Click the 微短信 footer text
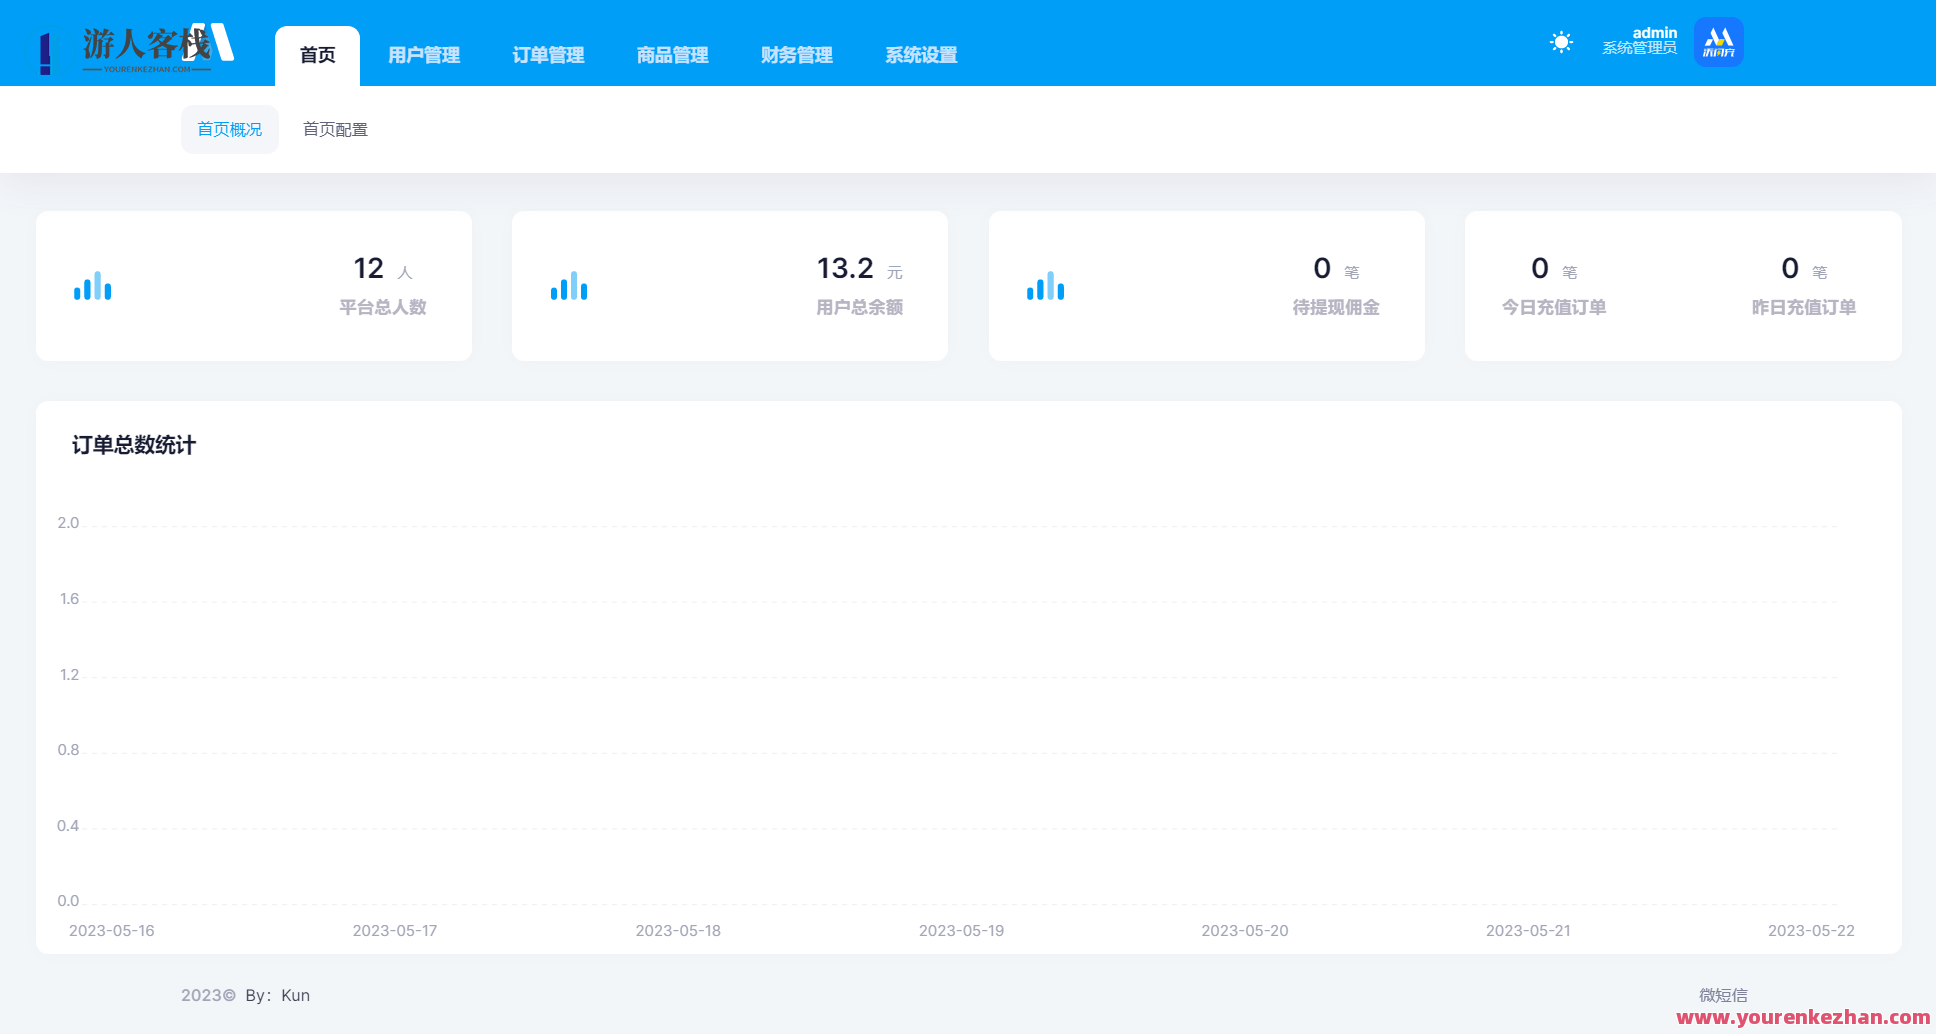The width and height of the screenshot is (1936, 1034). (x=1725, y=995)
